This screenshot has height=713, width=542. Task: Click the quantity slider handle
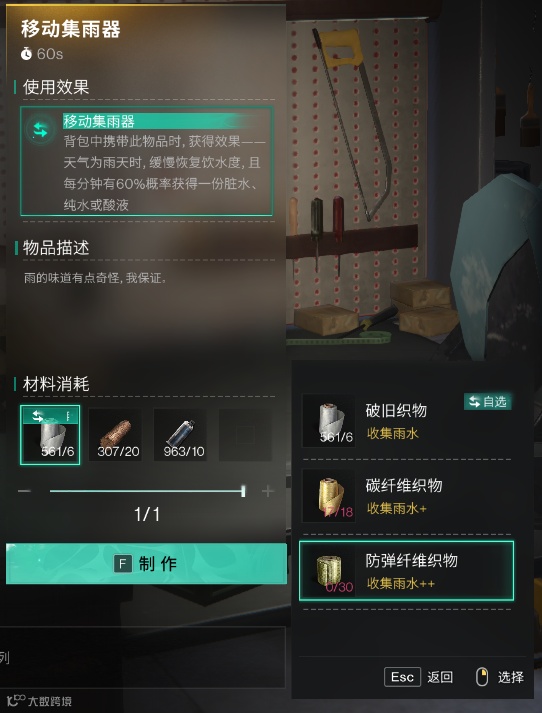click(x=243, y=491)
